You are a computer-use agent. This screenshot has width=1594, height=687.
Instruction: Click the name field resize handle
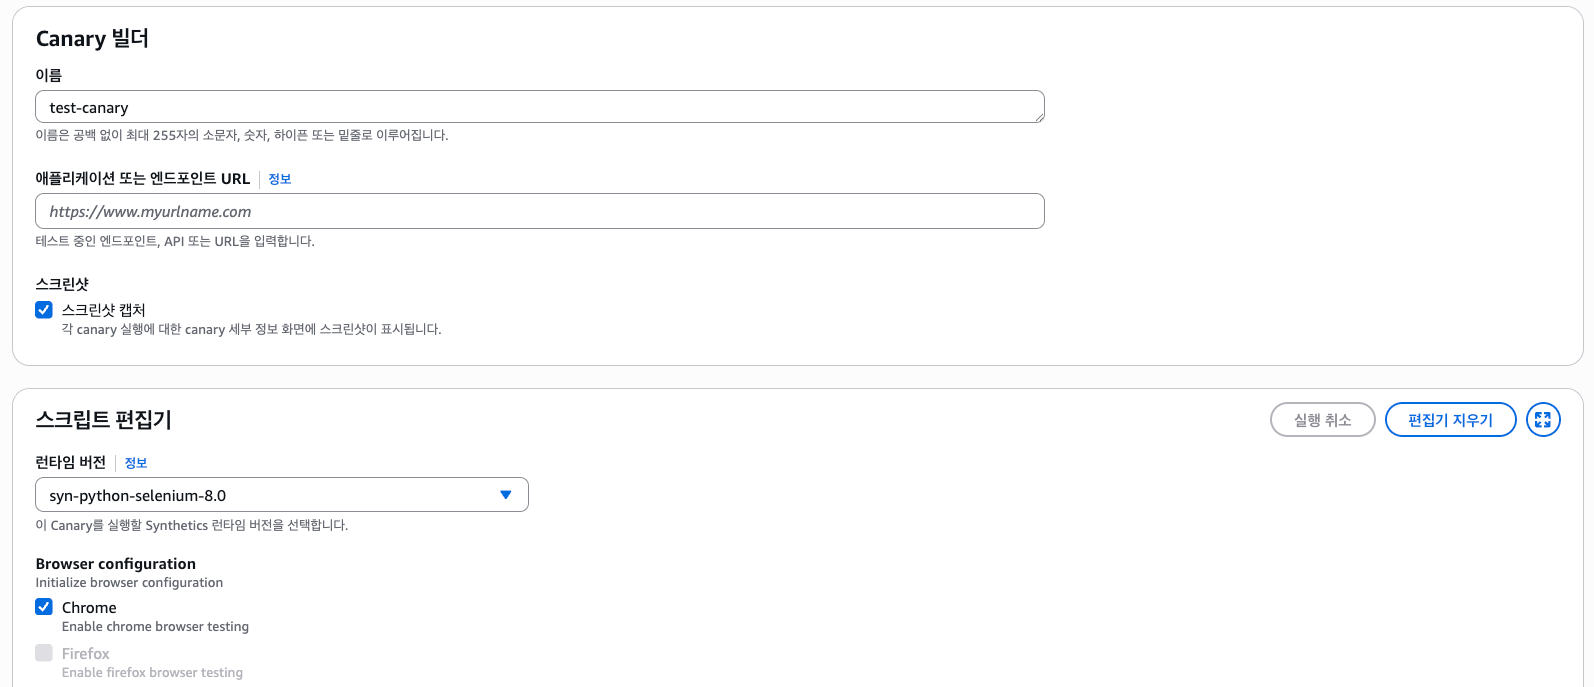[1039, 117]
